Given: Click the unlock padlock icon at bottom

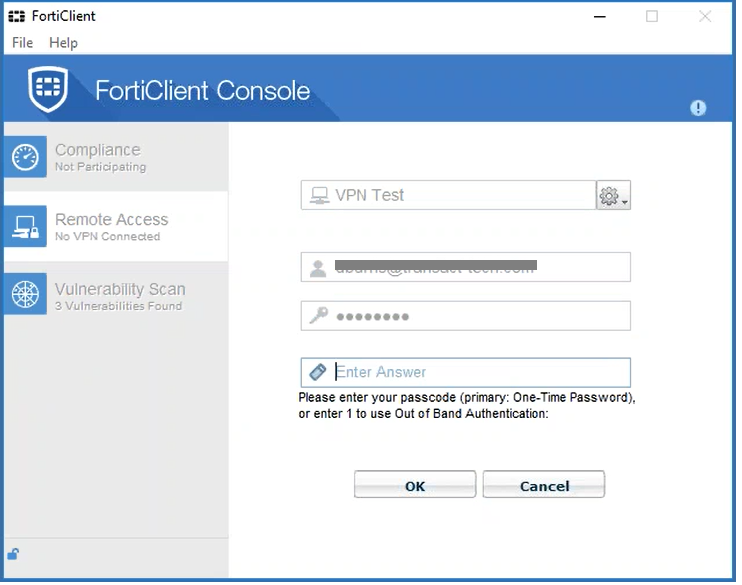Looking at the screenshot, I should [x=13, y=554].
